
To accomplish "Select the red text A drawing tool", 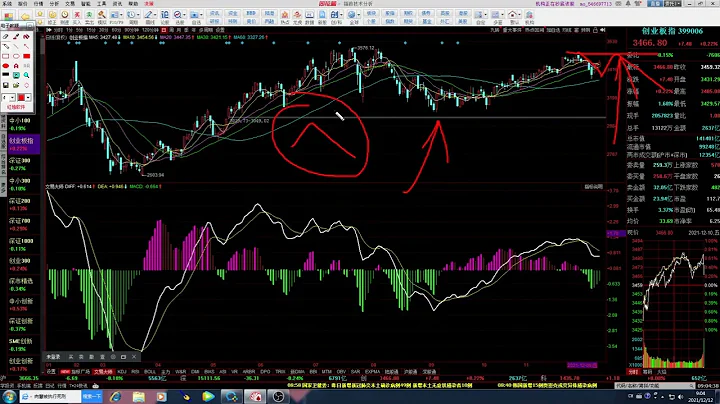I will coord(16,66).
